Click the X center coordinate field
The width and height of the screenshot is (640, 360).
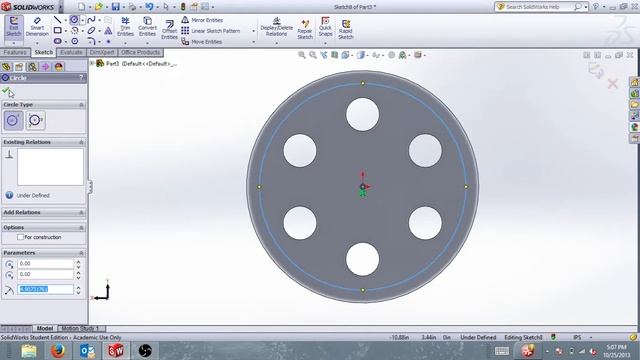pos(45,264)
